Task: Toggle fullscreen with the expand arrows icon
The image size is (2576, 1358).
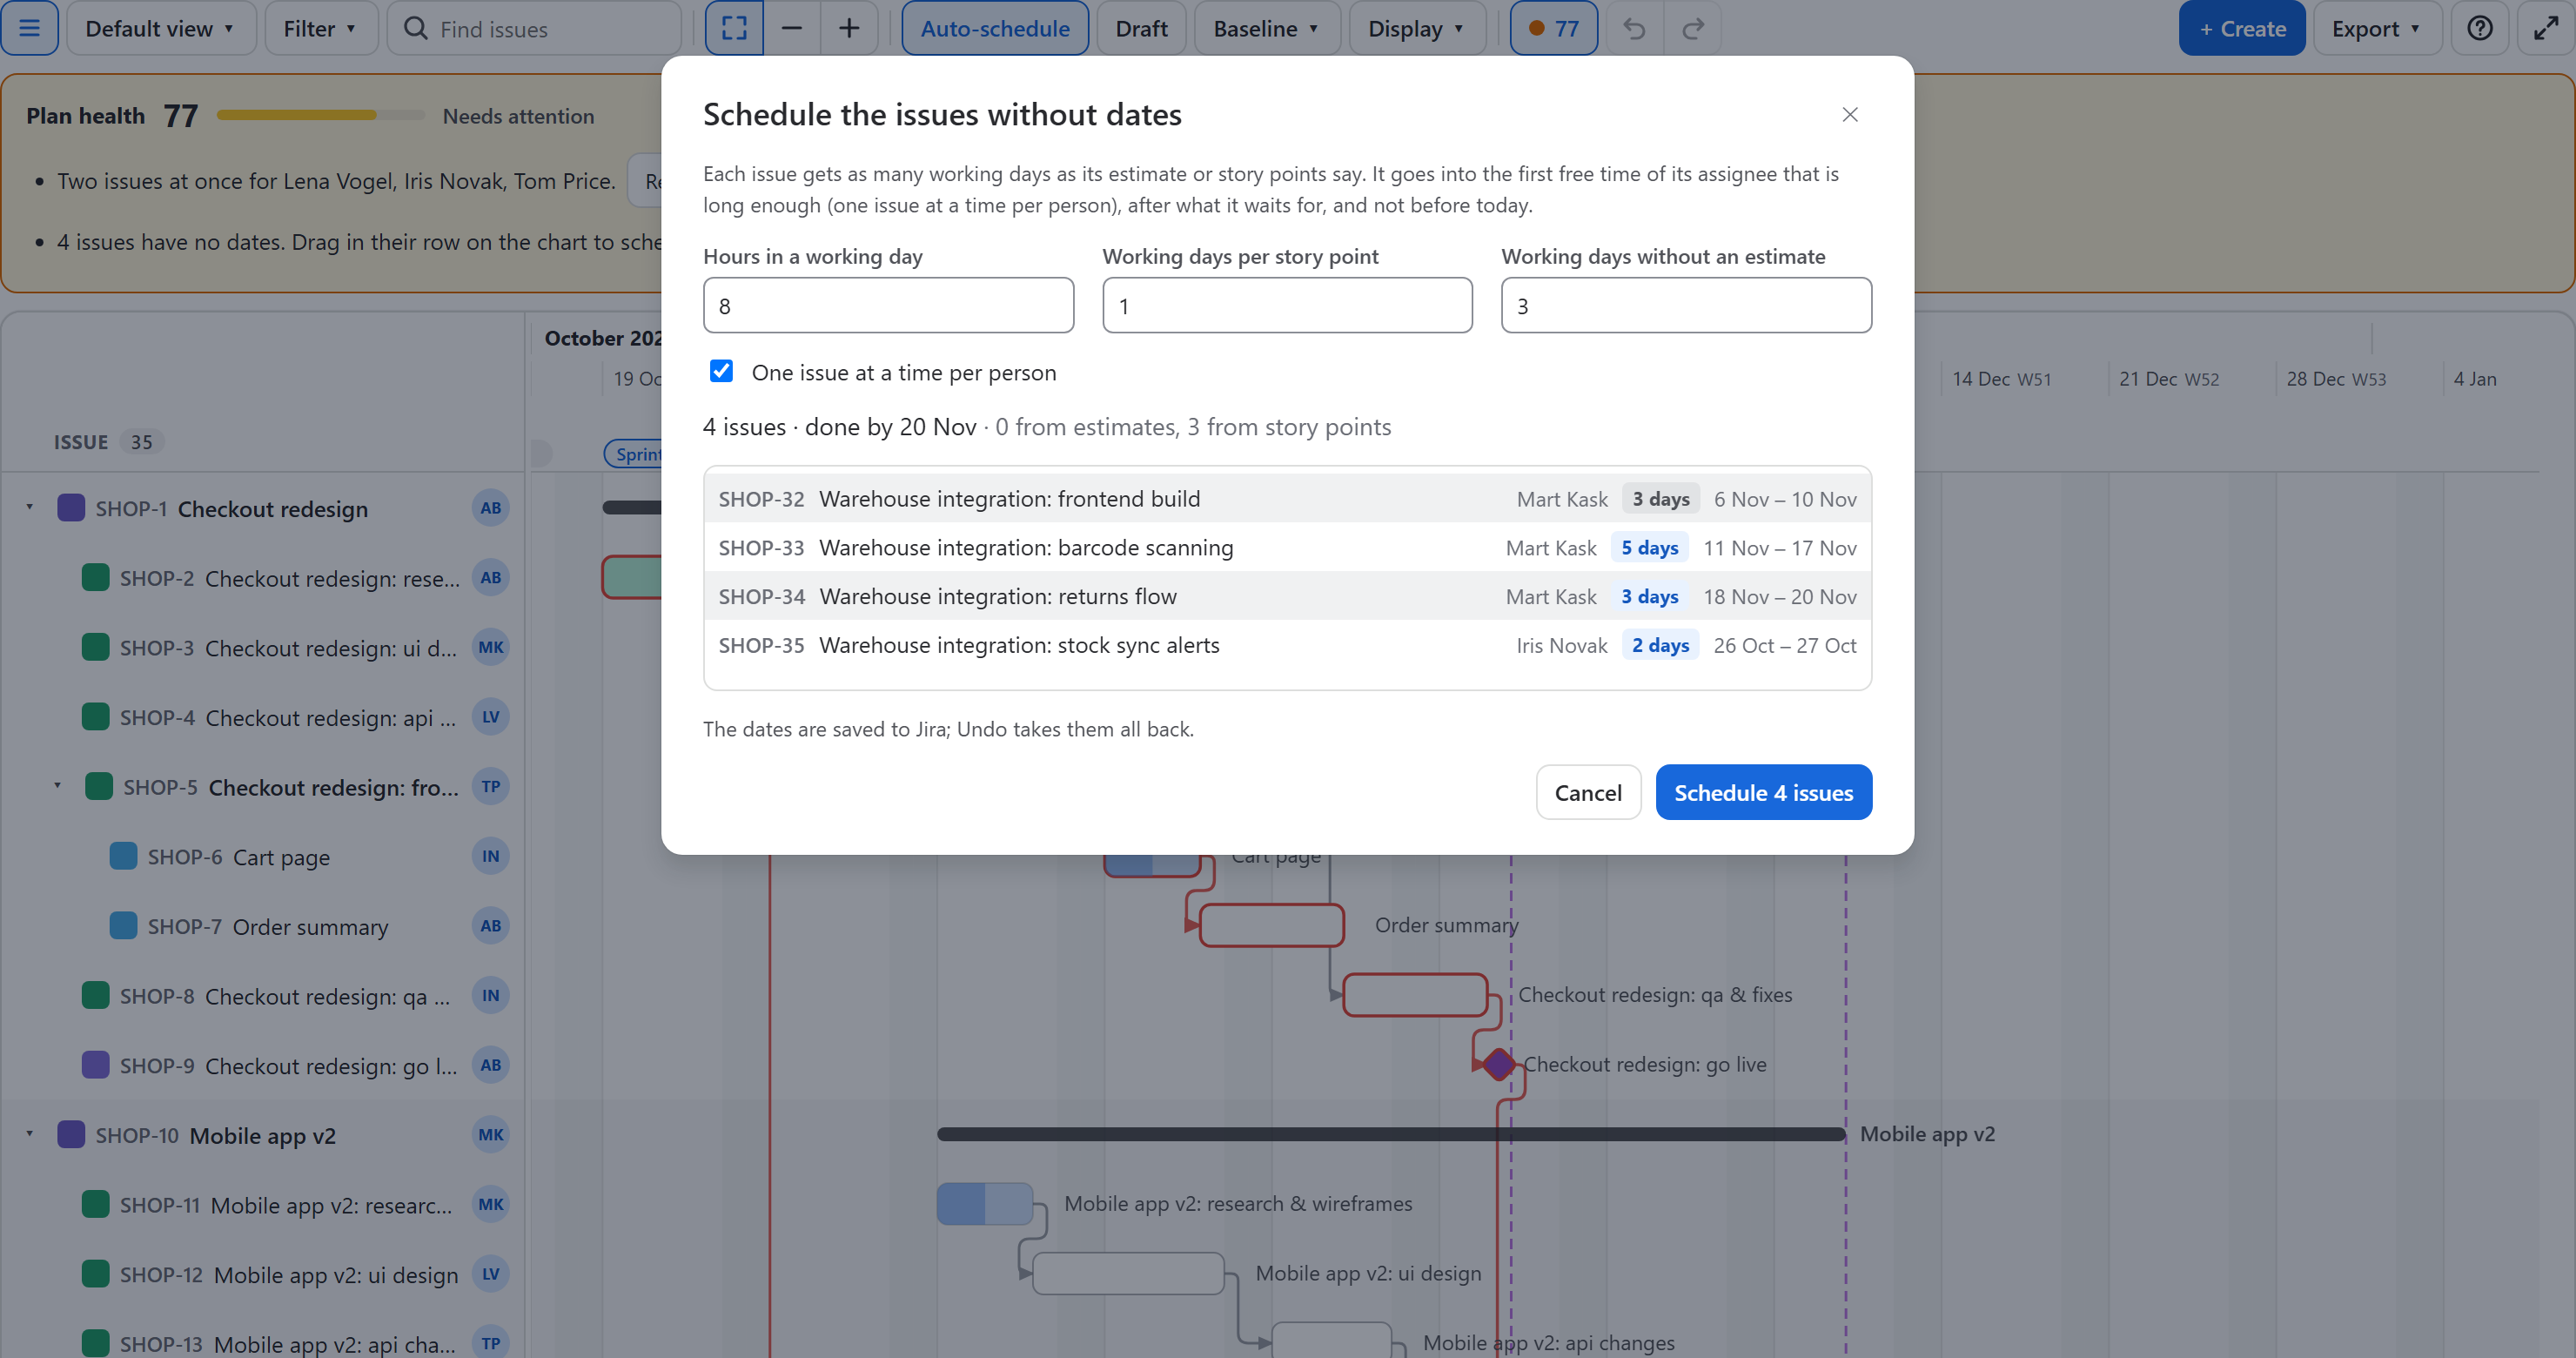Action: 2546,28
